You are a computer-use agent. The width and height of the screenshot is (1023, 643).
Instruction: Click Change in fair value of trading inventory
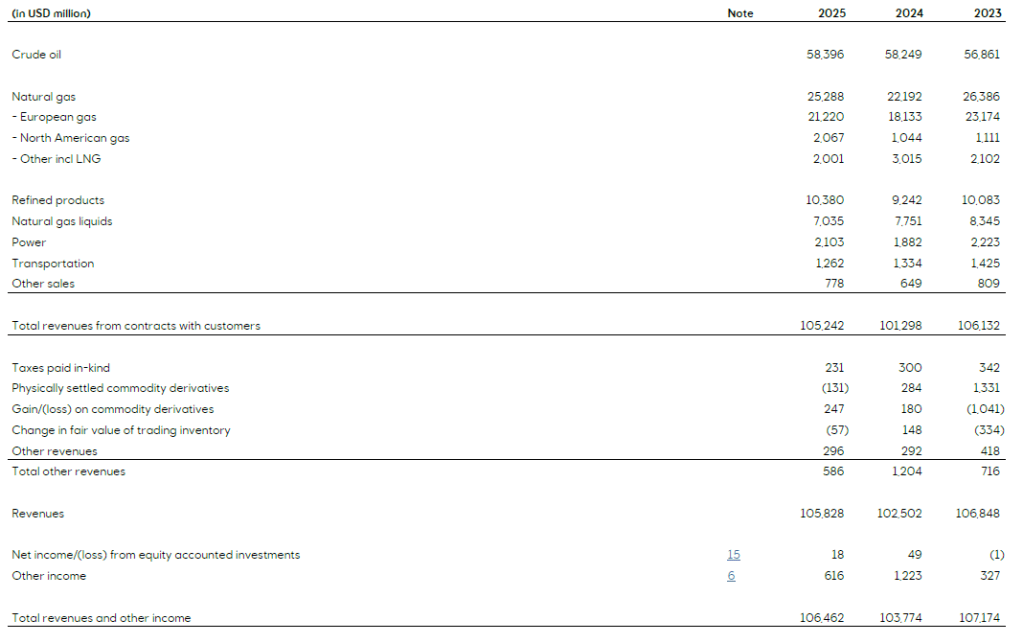[121, 430]
